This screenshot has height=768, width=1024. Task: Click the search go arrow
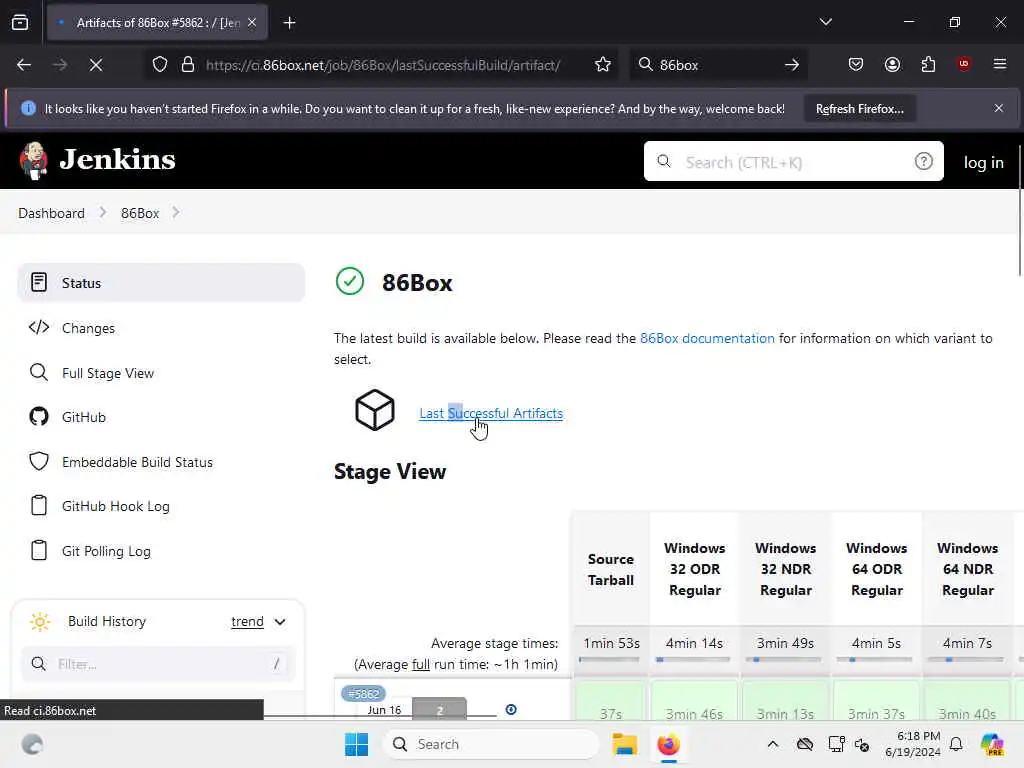click(x=792, y=65)
